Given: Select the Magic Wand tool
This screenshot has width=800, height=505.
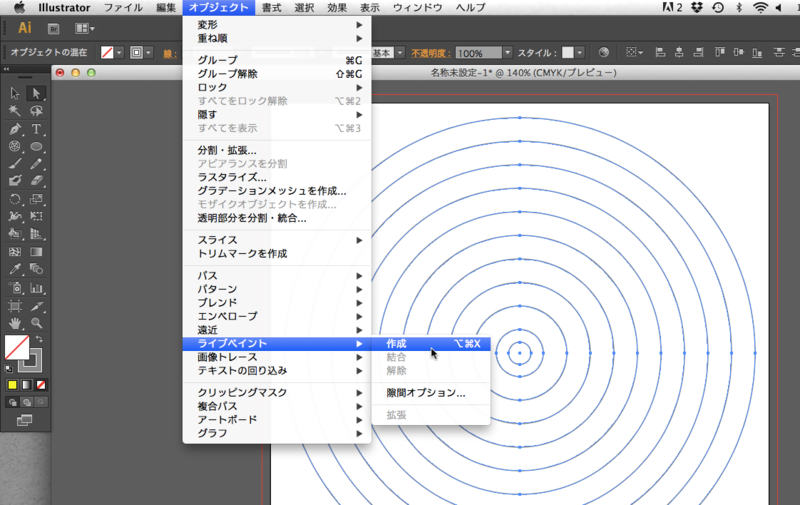Looking at the screenshot, I should (15, 111).
